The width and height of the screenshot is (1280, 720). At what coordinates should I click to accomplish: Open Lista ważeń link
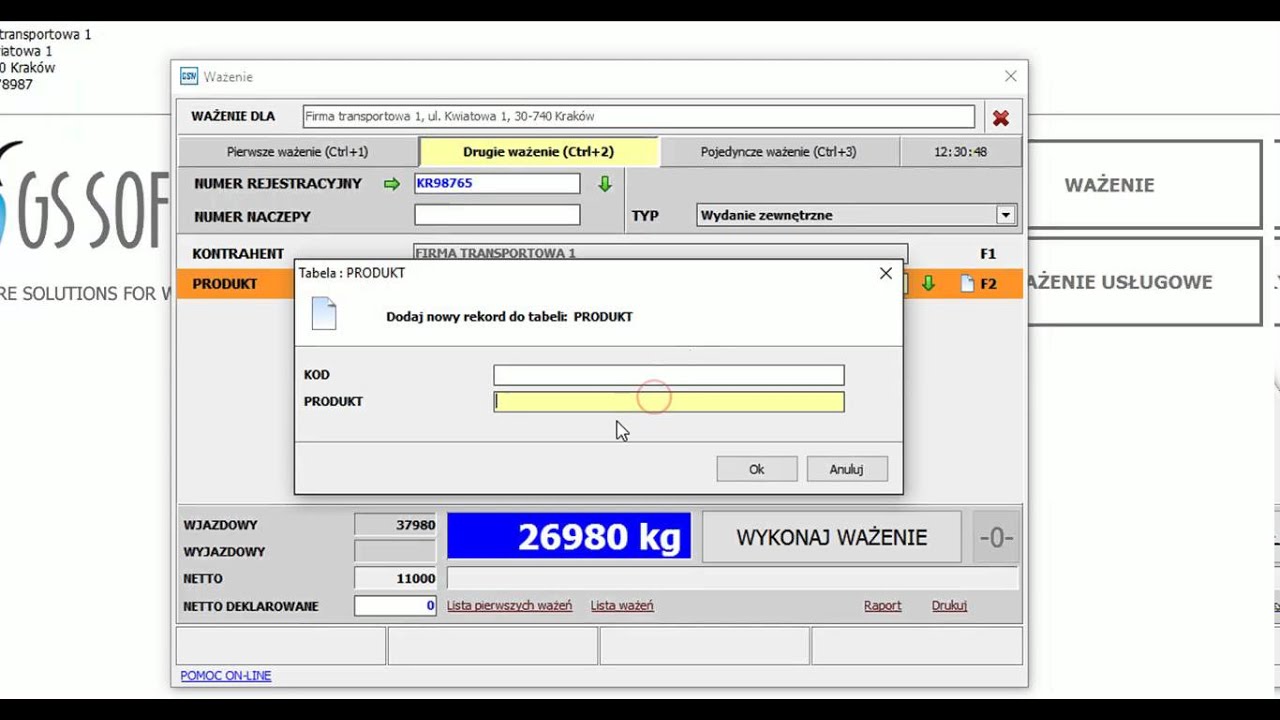coord(622,606)
